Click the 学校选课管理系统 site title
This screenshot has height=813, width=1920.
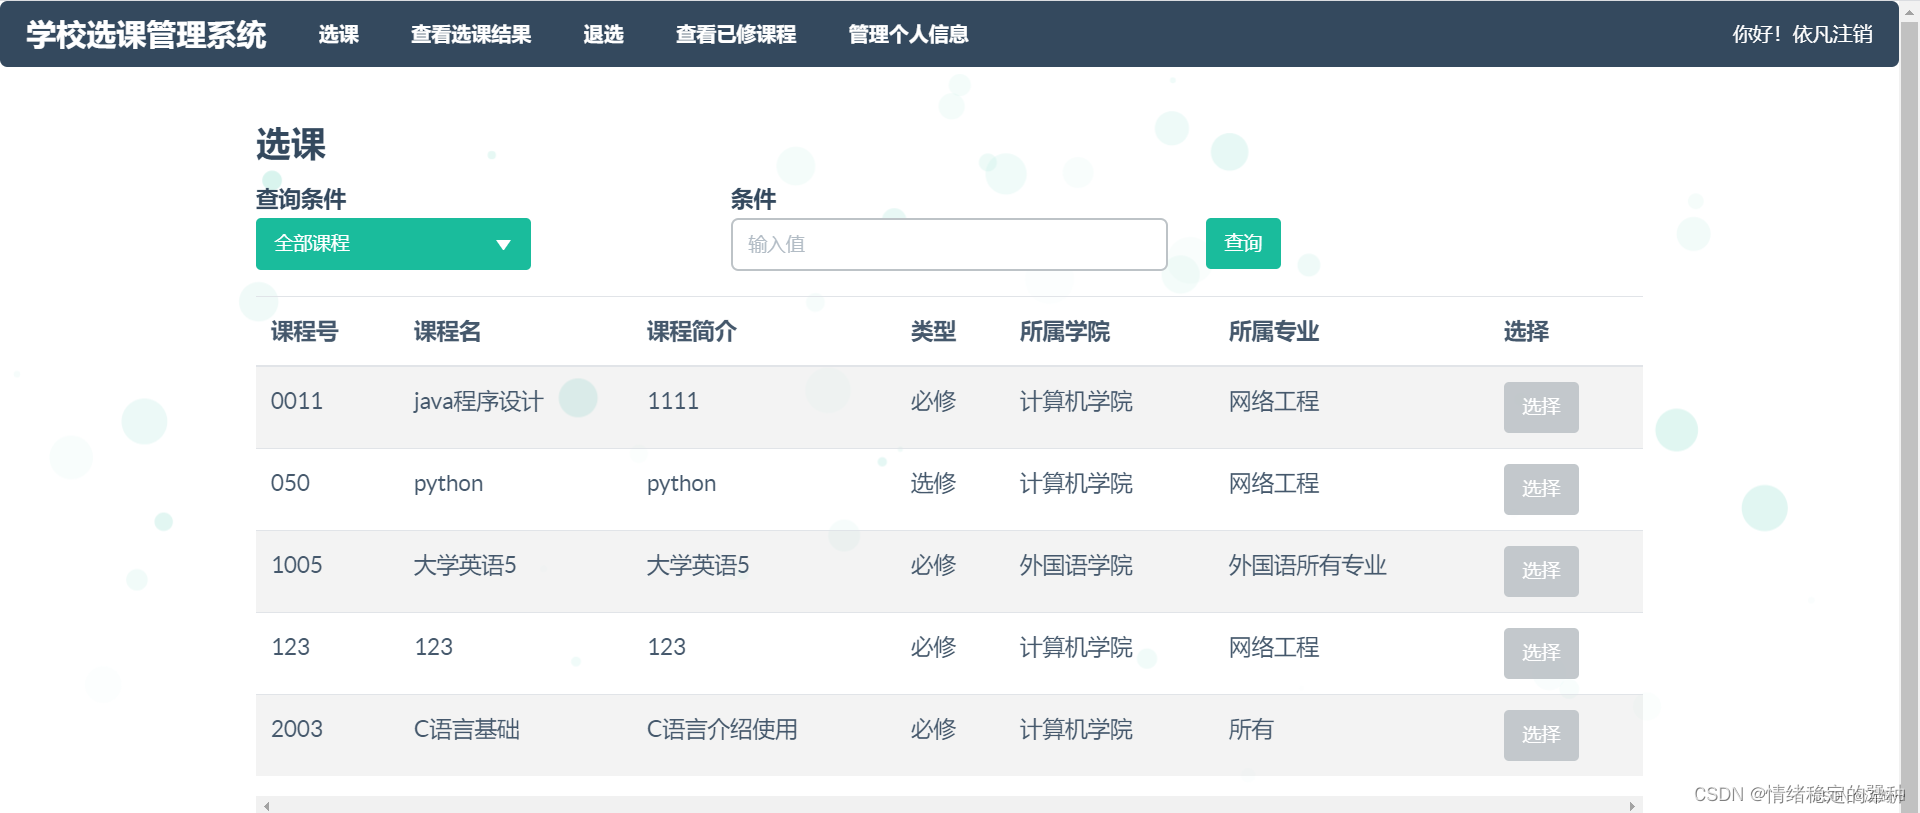tap(146, 34)
